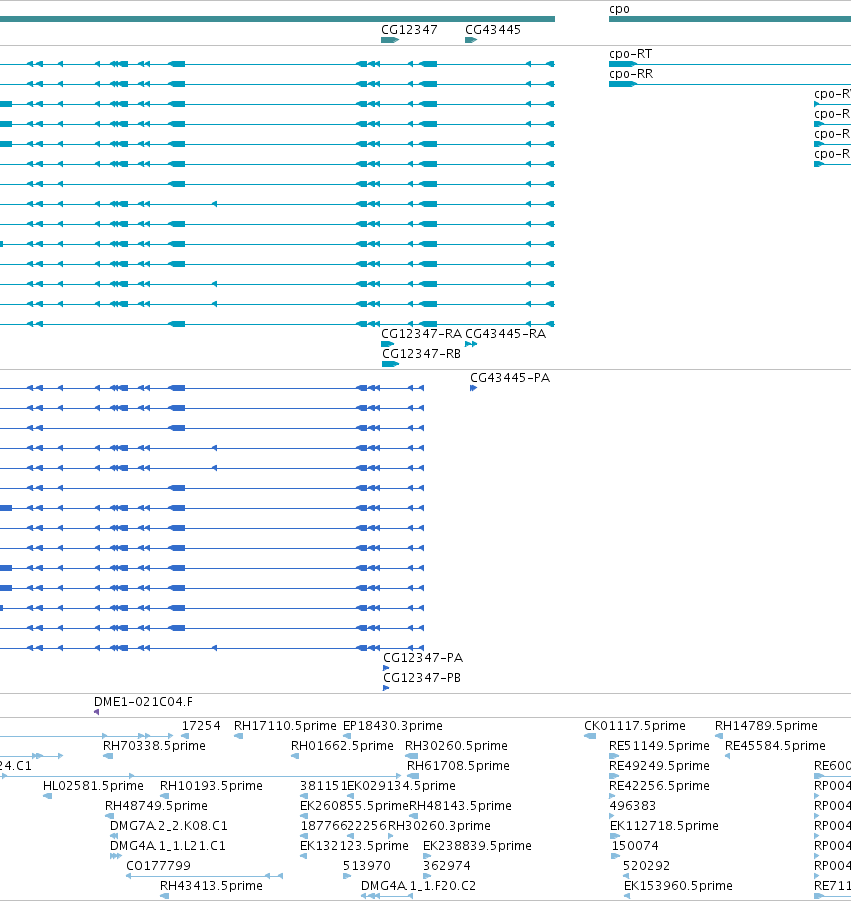This screenshot has height=901, width=851.
Task: Select the CG12347 gene label
Action: click(409, 30)
